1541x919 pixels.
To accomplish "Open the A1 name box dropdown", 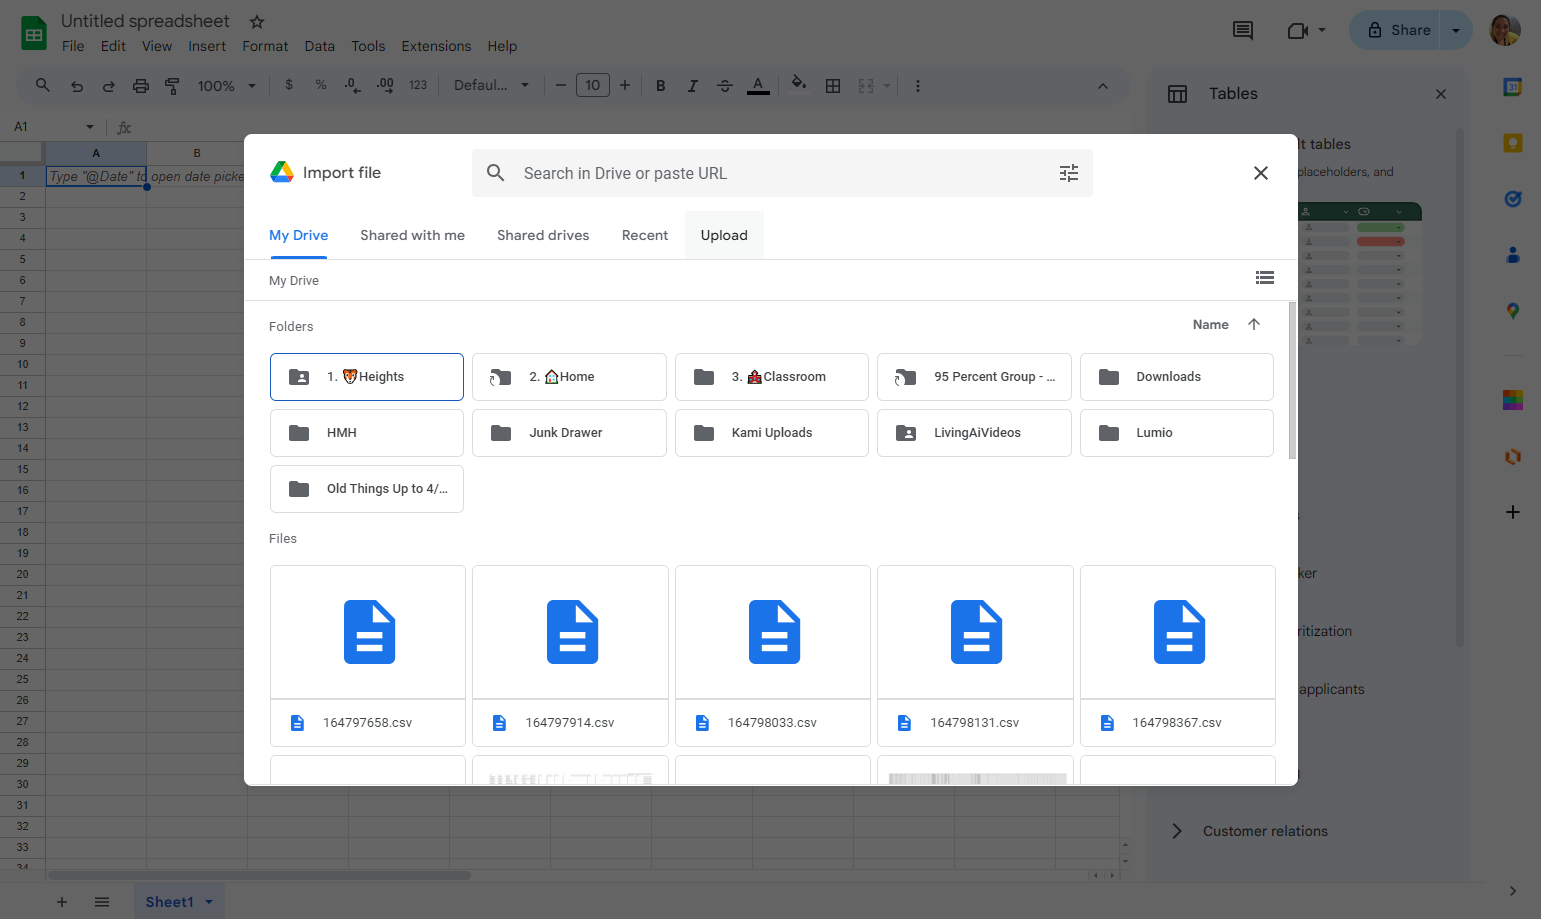I will point(90,127).
